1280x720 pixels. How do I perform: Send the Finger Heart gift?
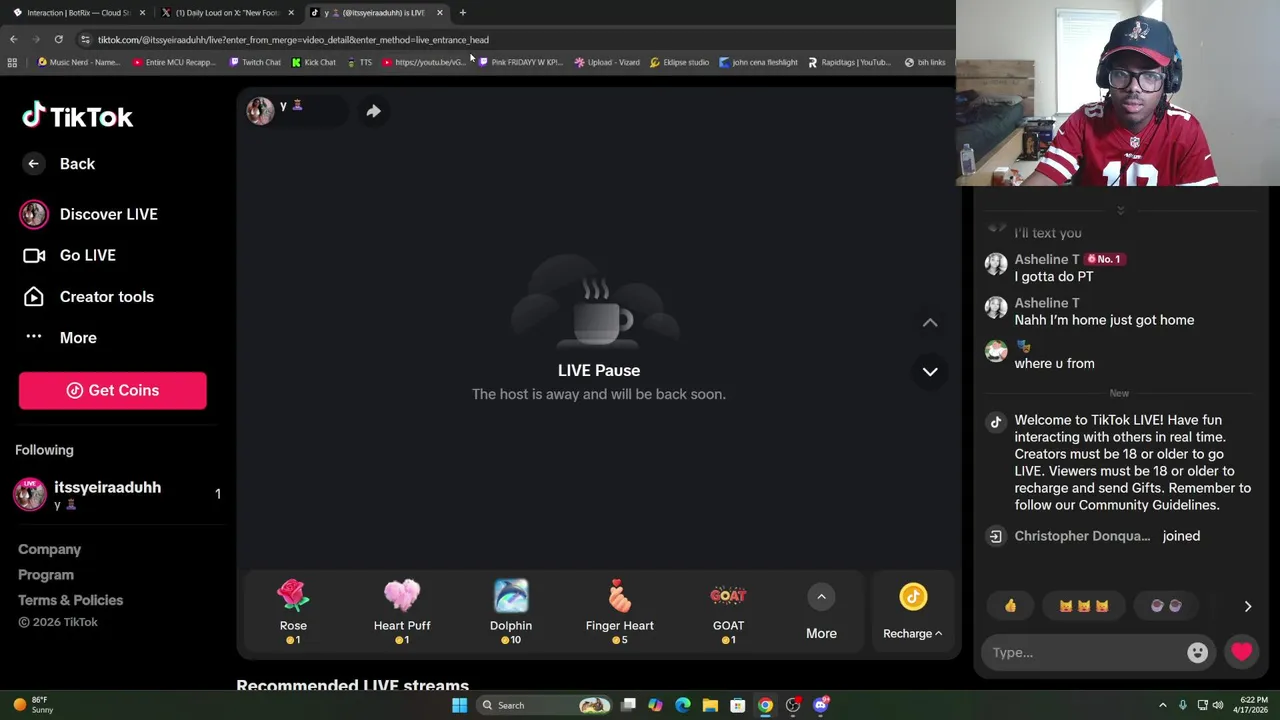click(x=620, y=611)
